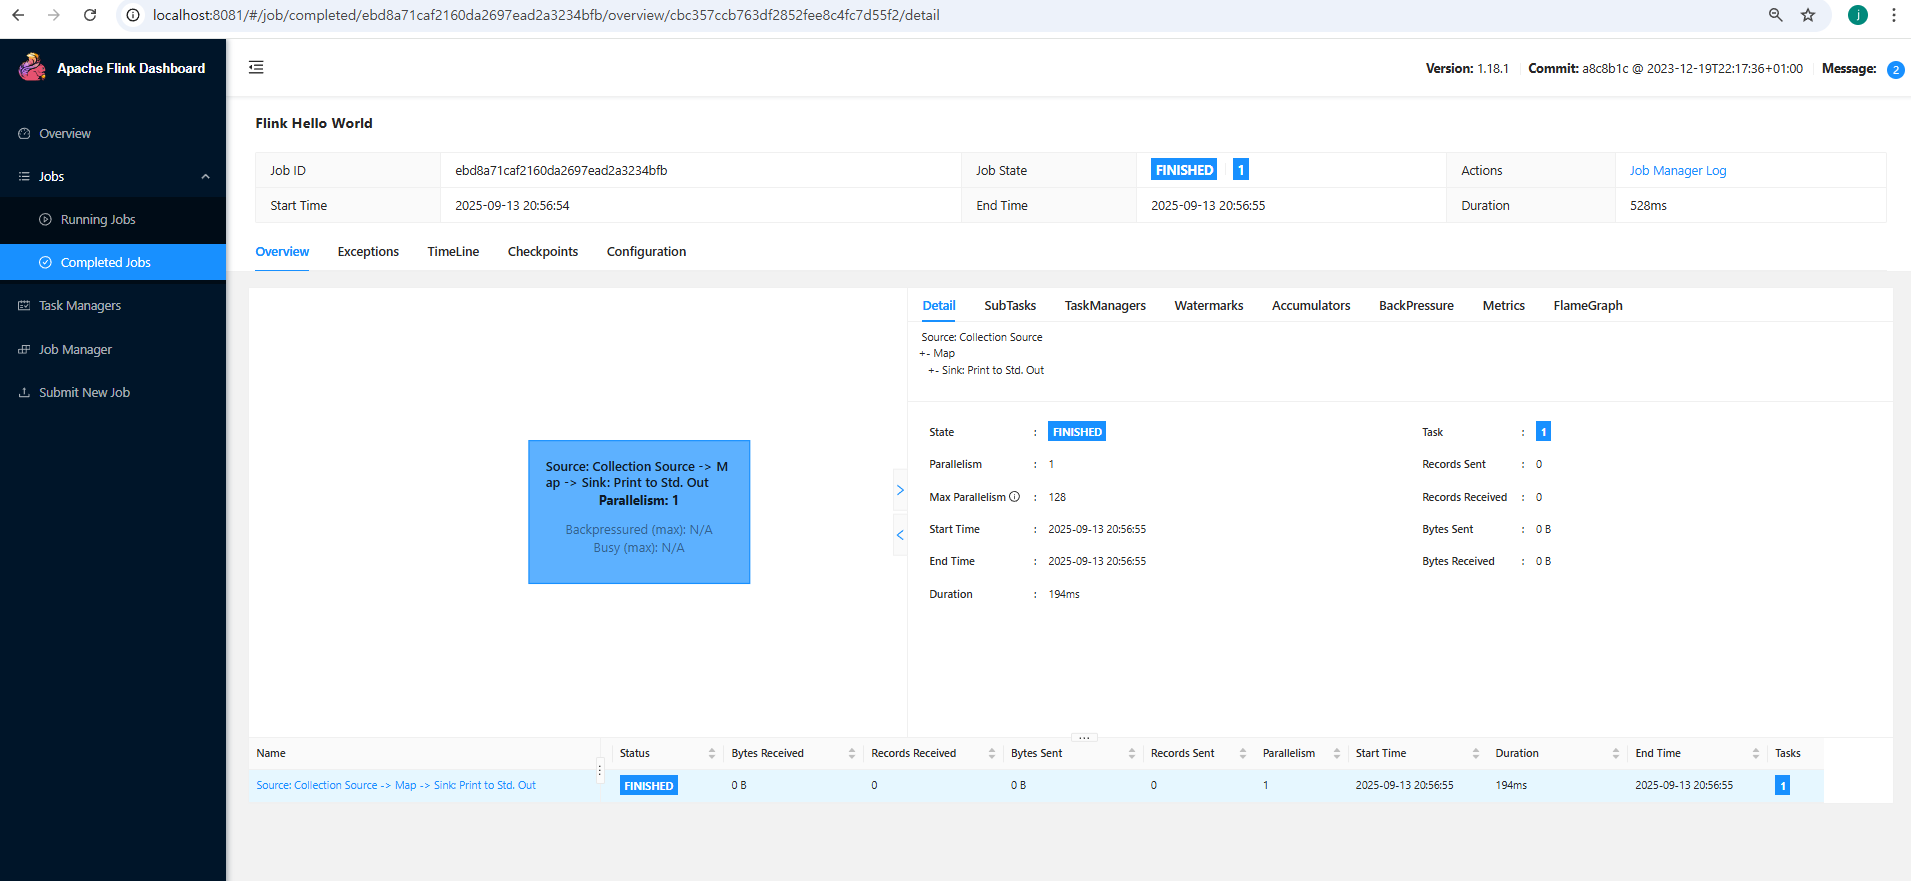Sort table by Bytes Received column
This screenshot has height=881, width=1911.
[851, 754]
